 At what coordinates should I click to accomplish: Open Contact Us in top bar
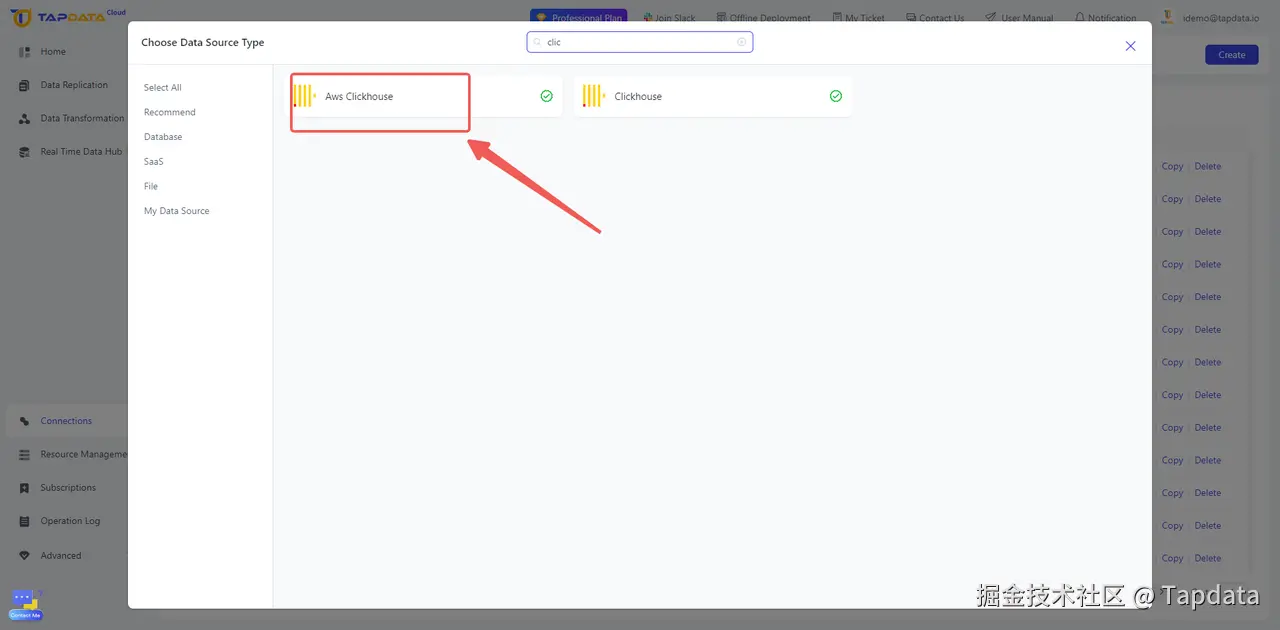(x=935, y=18)
